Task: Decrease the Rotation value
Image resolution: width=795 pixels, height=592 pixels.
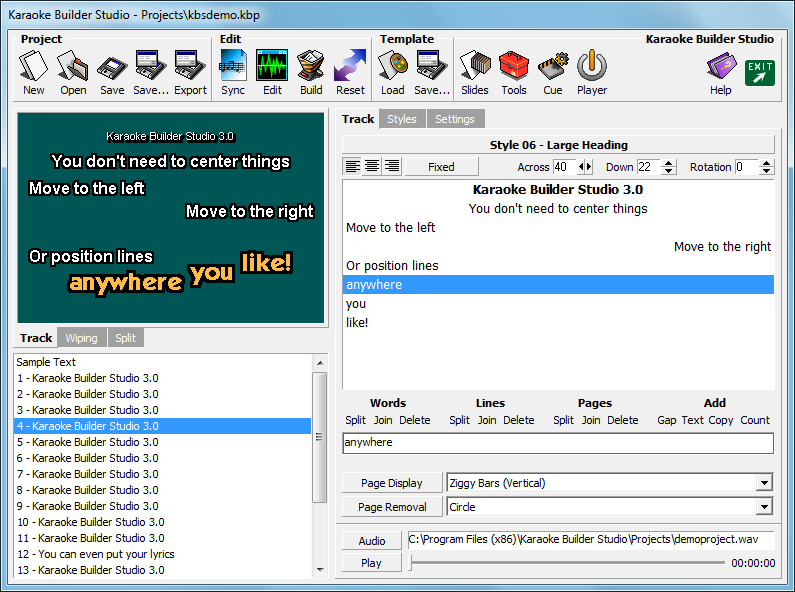Action: tap(767, 171)
